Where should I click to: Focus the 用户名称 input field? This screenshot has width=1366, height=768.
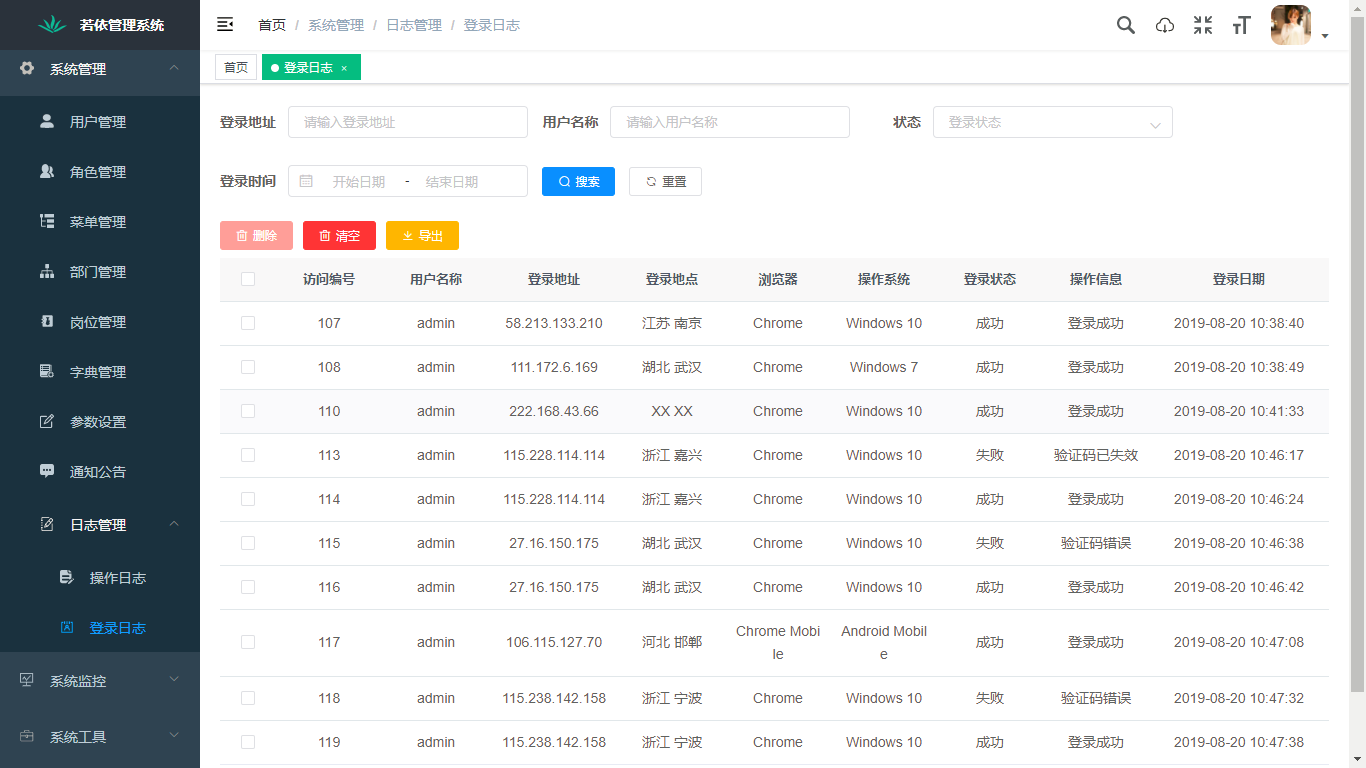coord(730,122)
